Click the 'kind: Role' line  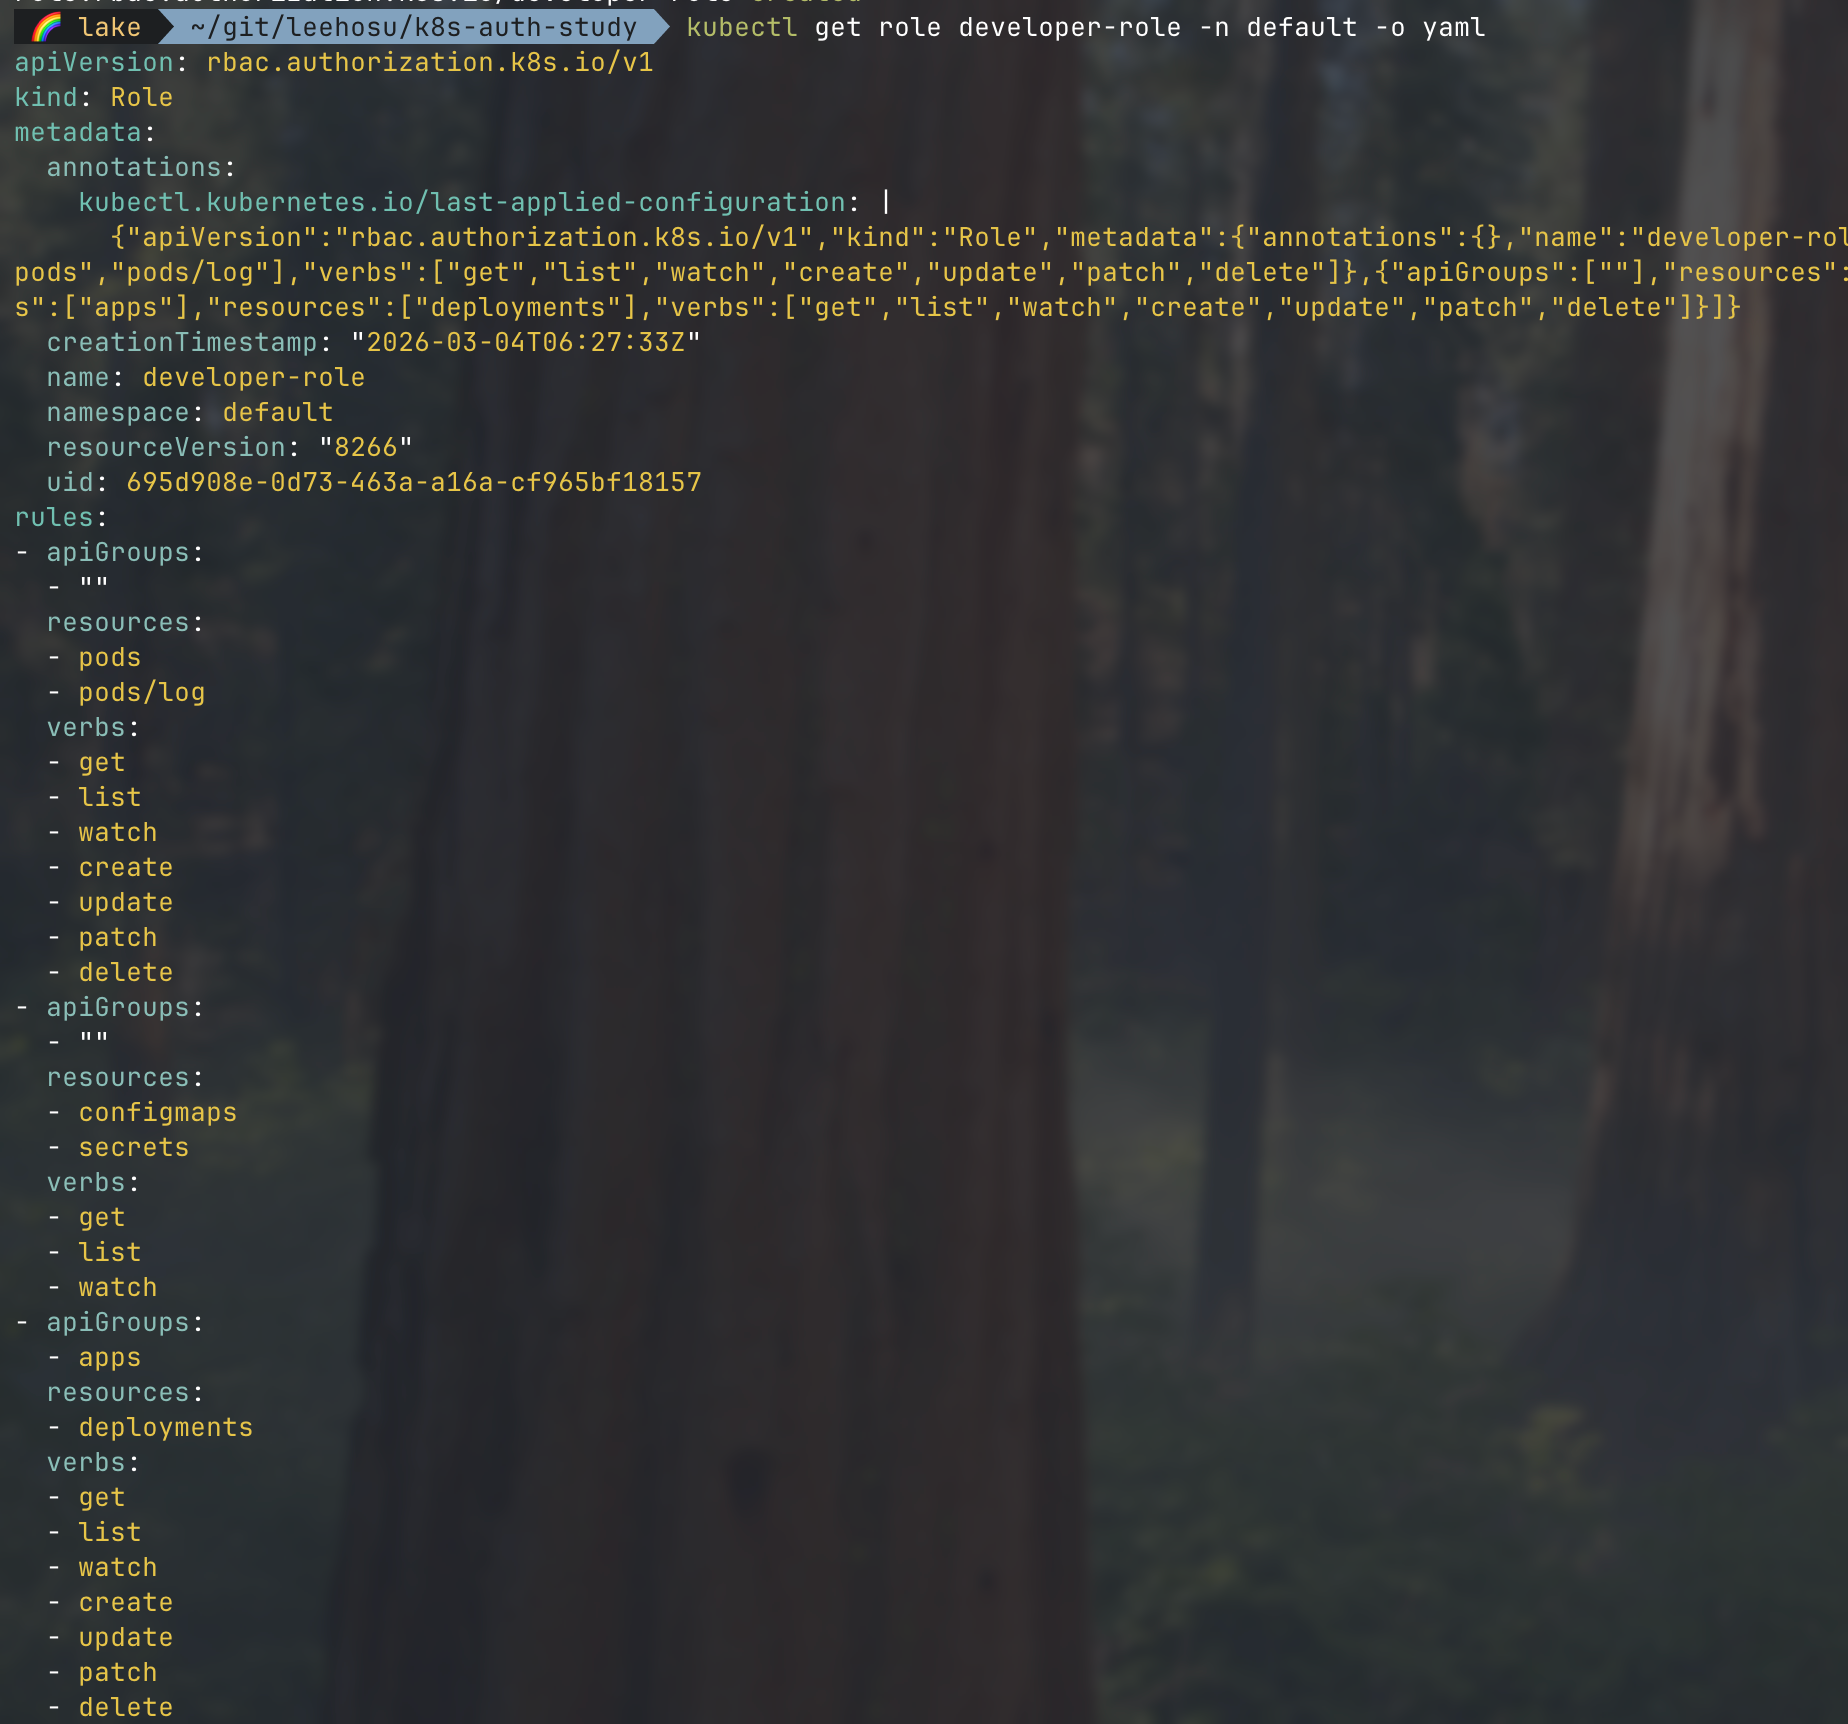click(x=94, y=97)
